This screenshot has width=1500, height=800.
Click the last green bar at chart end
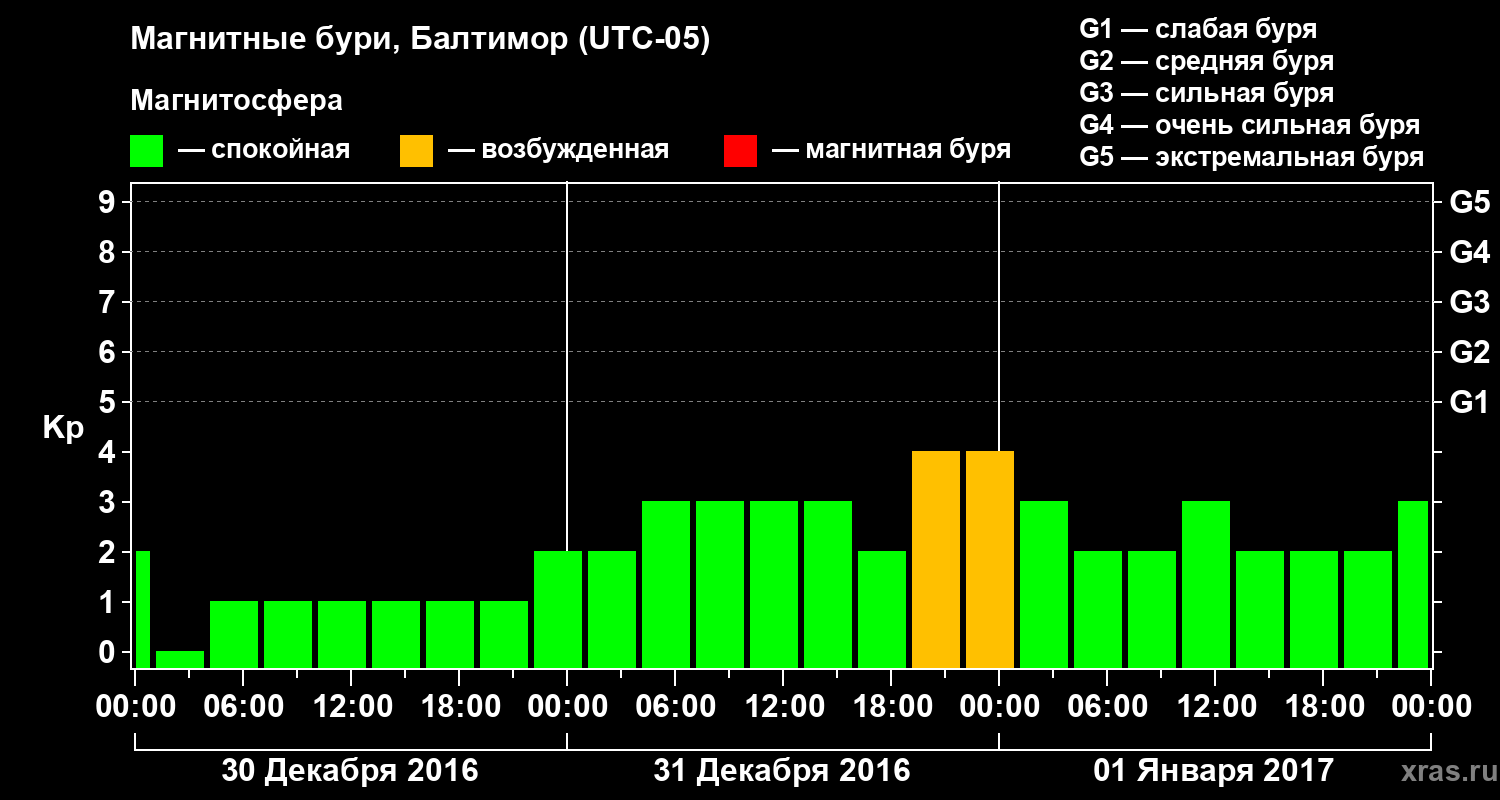tap(1413, 585)
